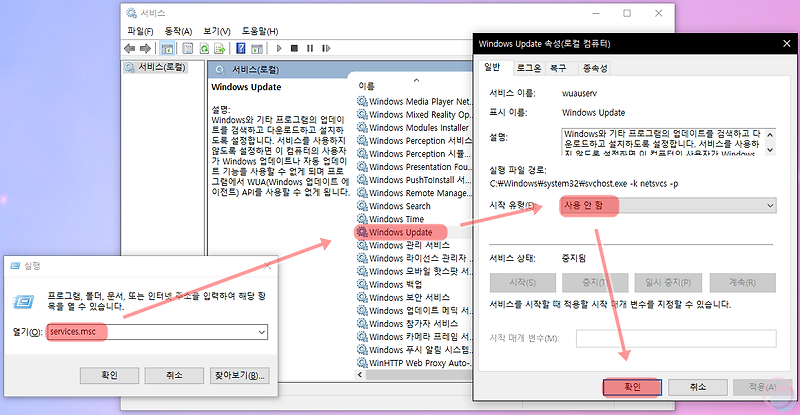The width and height of the screenshot is (800, 415).
Task: Open the blue Help toolbar icon
Action: coord(241,48)
